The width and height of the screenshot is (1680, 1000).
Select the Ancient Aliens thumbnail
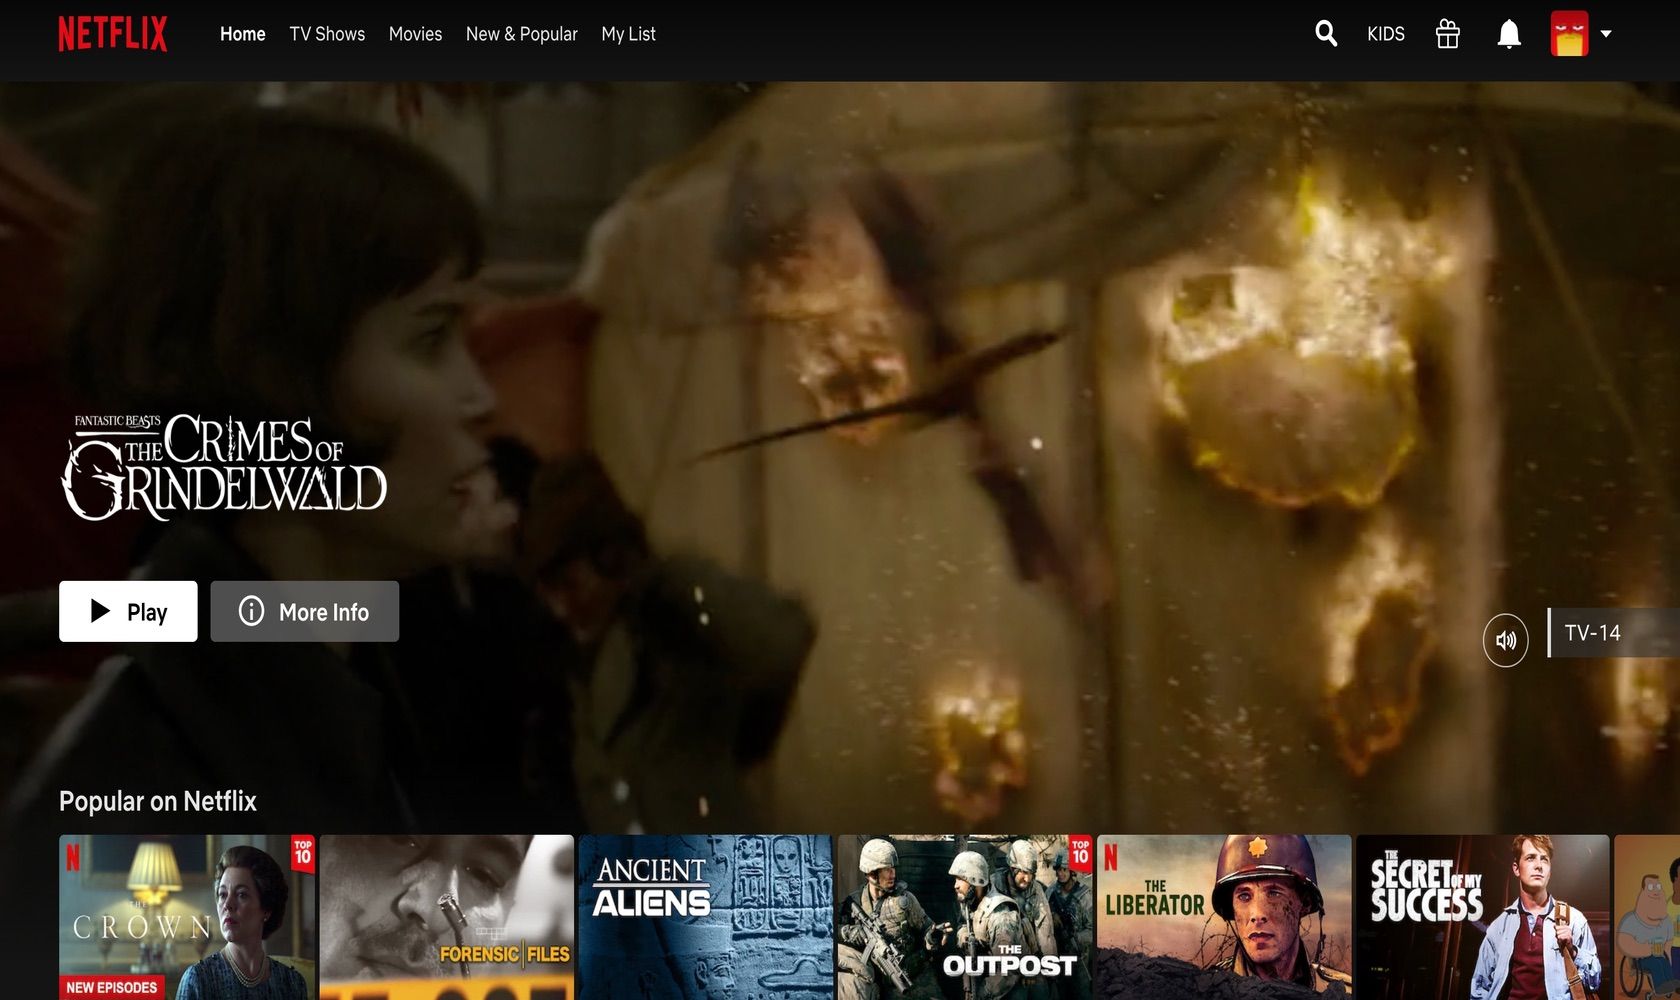click(x=705, y=917)
